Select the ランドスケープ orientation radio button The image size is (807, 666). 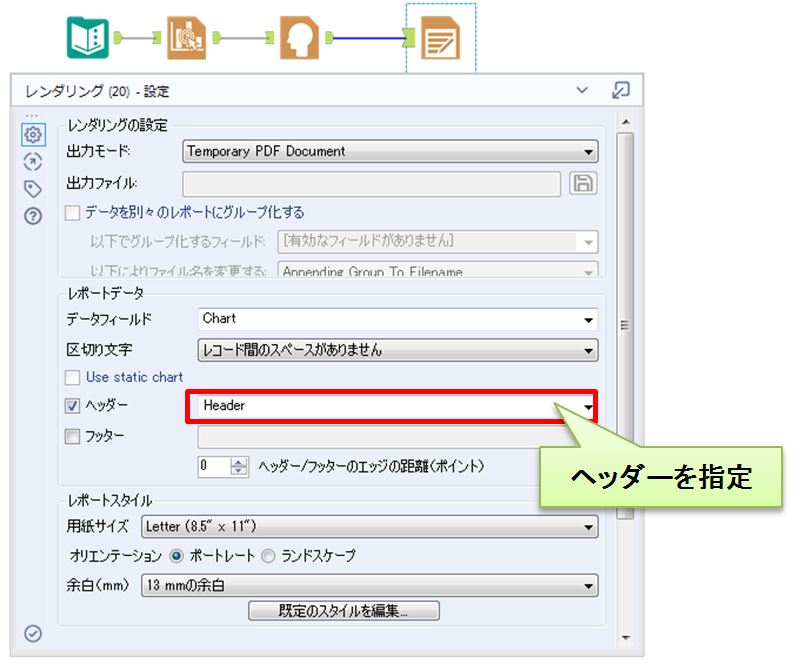268,555
